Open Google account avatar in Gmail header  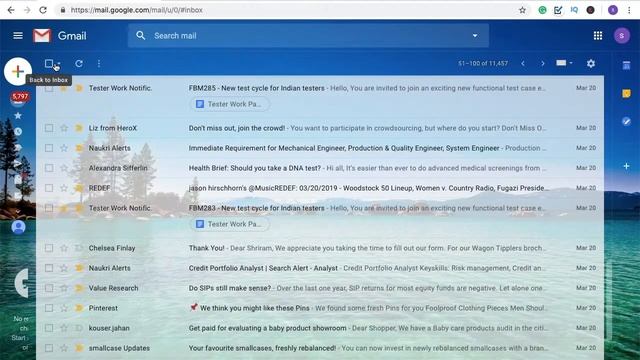click(x=622, y=36)
